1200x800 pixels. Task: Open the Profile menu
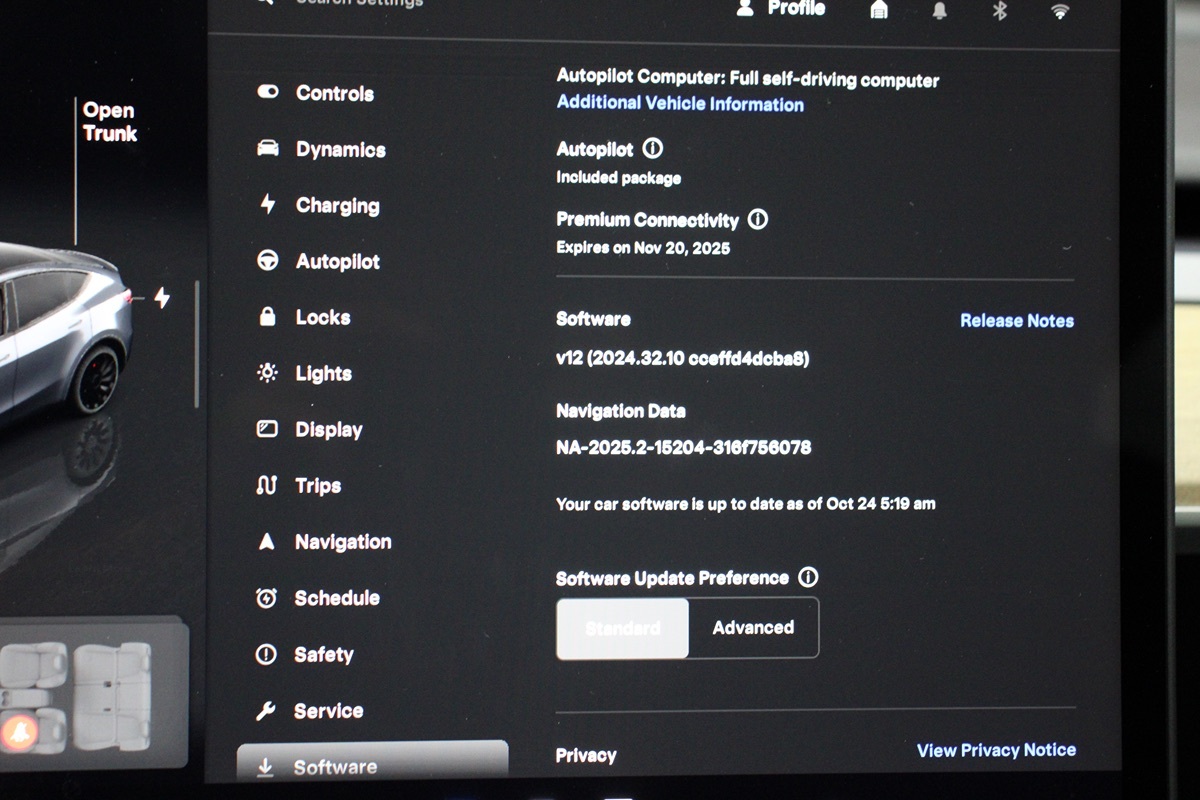coord(783,9)
